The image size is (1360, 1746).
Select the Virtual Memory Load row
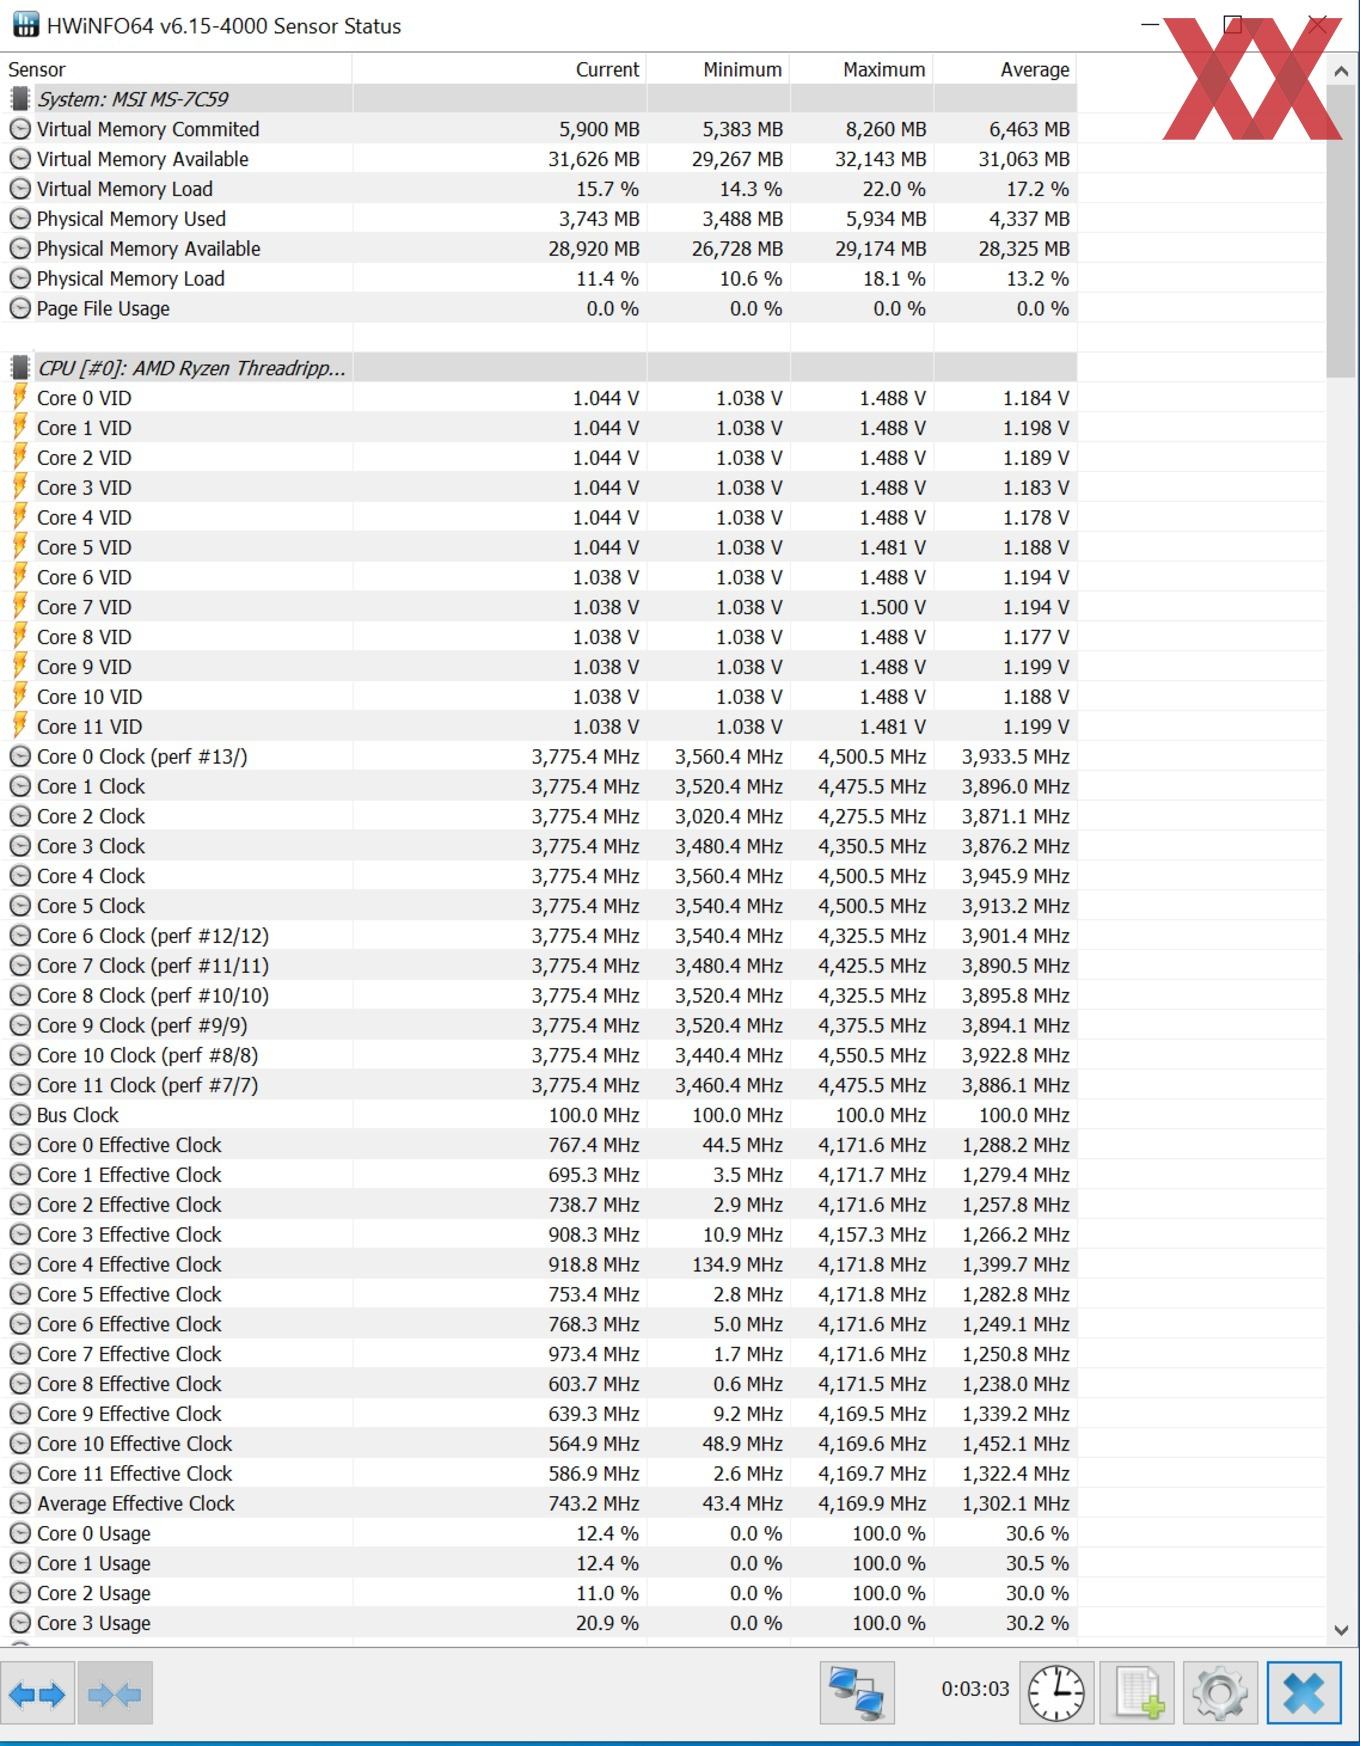538,189
